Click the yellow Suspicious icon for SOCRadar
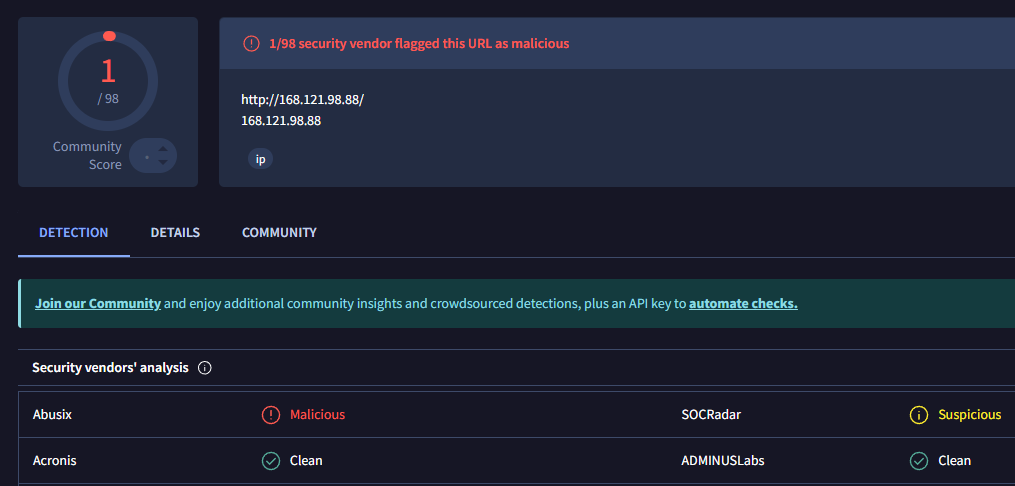The width and height of the screenshot is (1015, 486). (918, 415)
